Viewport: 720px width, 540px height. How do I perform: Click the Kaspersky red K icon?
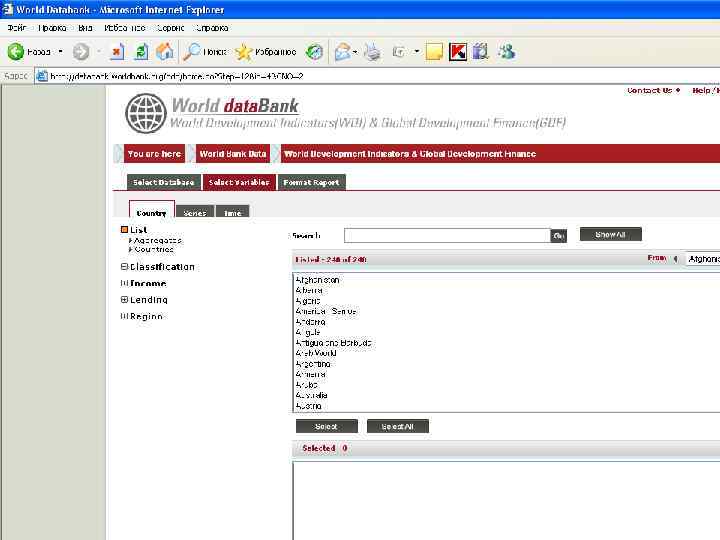click(458, 52)
